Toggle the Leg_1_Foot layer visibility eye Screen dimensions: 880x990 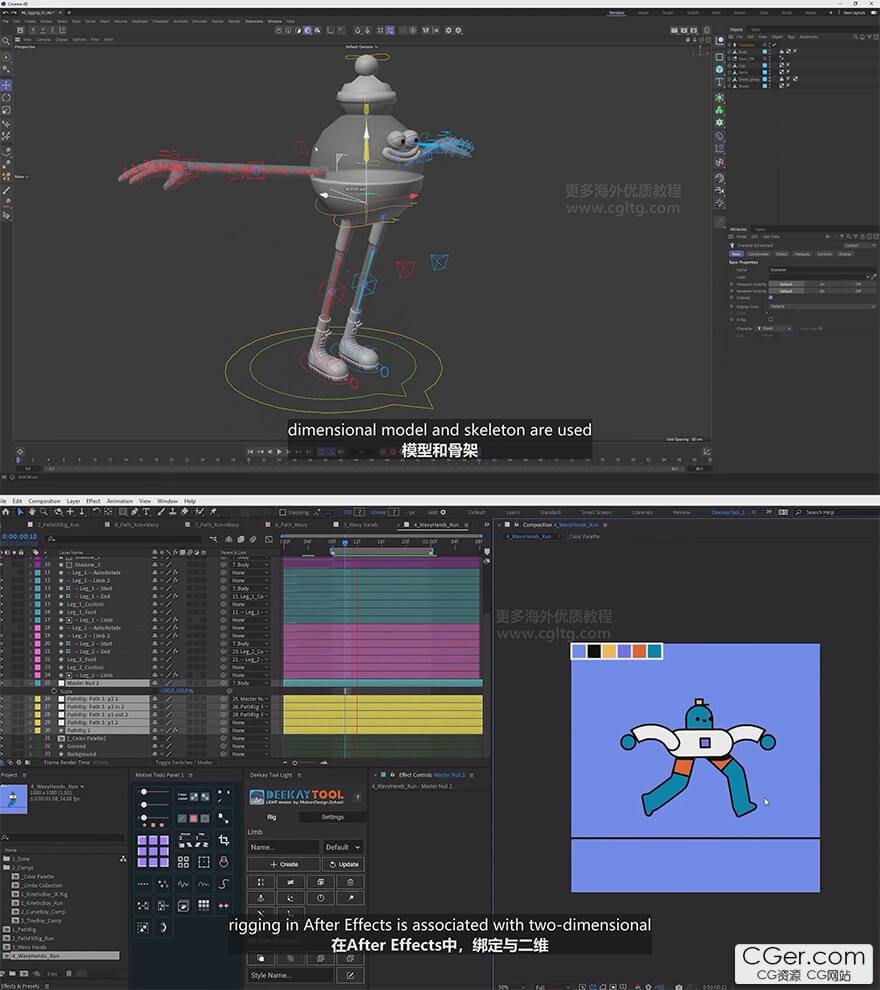(3, 612)
